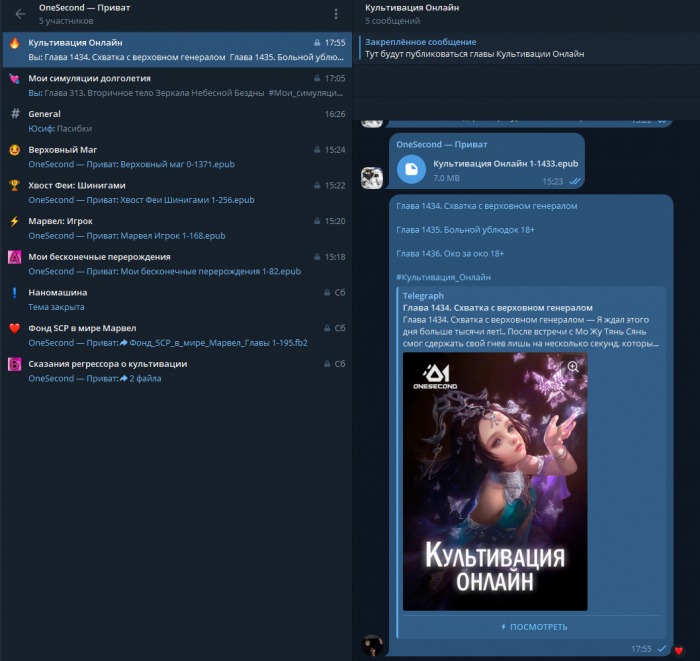Open the pinned message banner

pos(527,48)
